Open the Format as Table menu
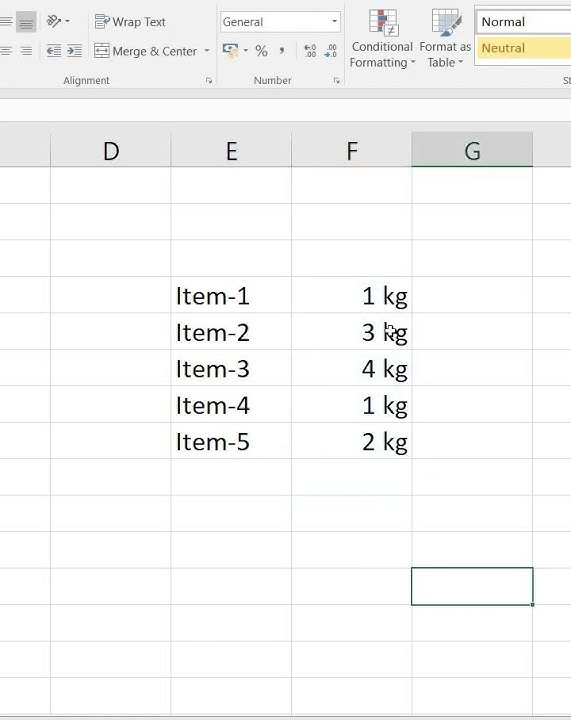This screenshot has width=571, height=720. (445, 39)
